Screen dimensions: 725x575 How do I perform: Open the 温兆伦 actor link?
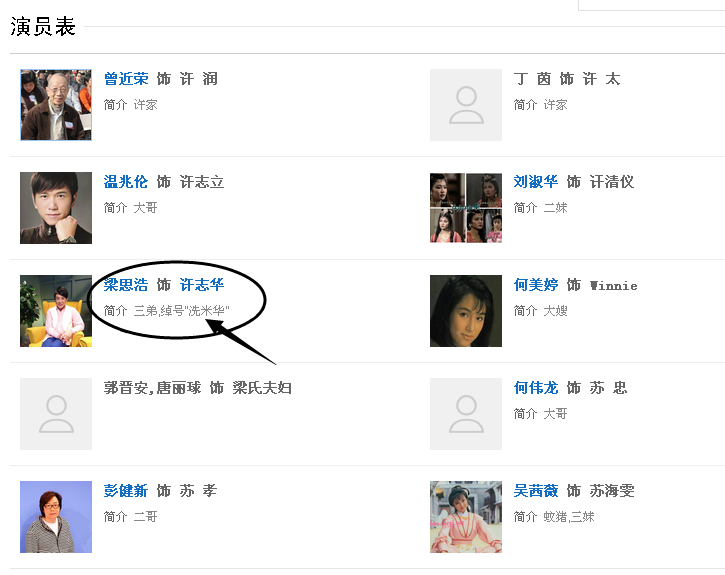pos(126,182)
